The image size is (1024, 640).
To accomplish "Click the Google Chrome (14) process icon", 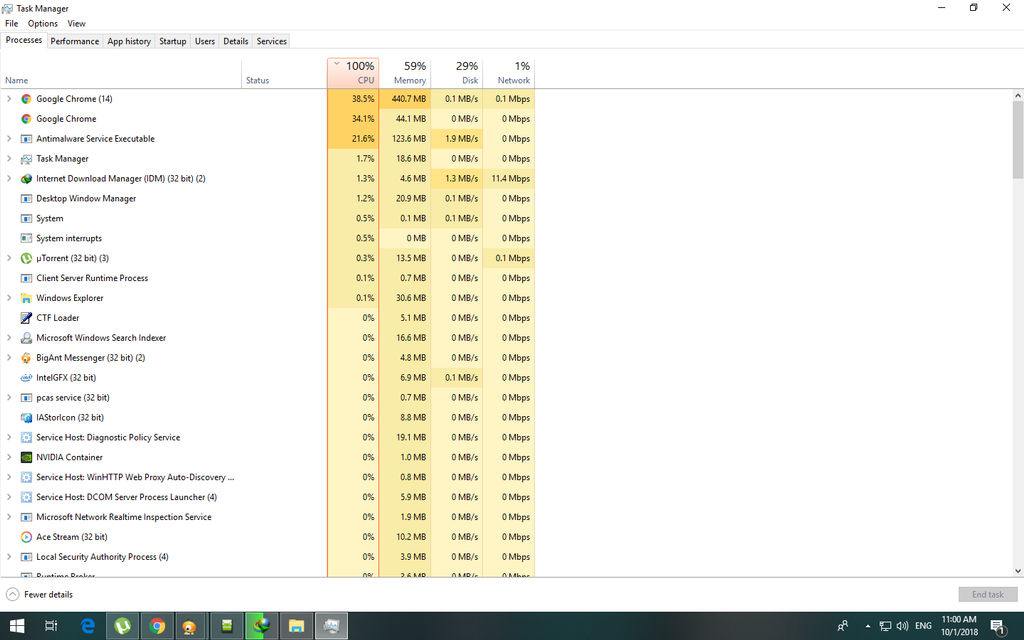I will (x=26, y=99).
